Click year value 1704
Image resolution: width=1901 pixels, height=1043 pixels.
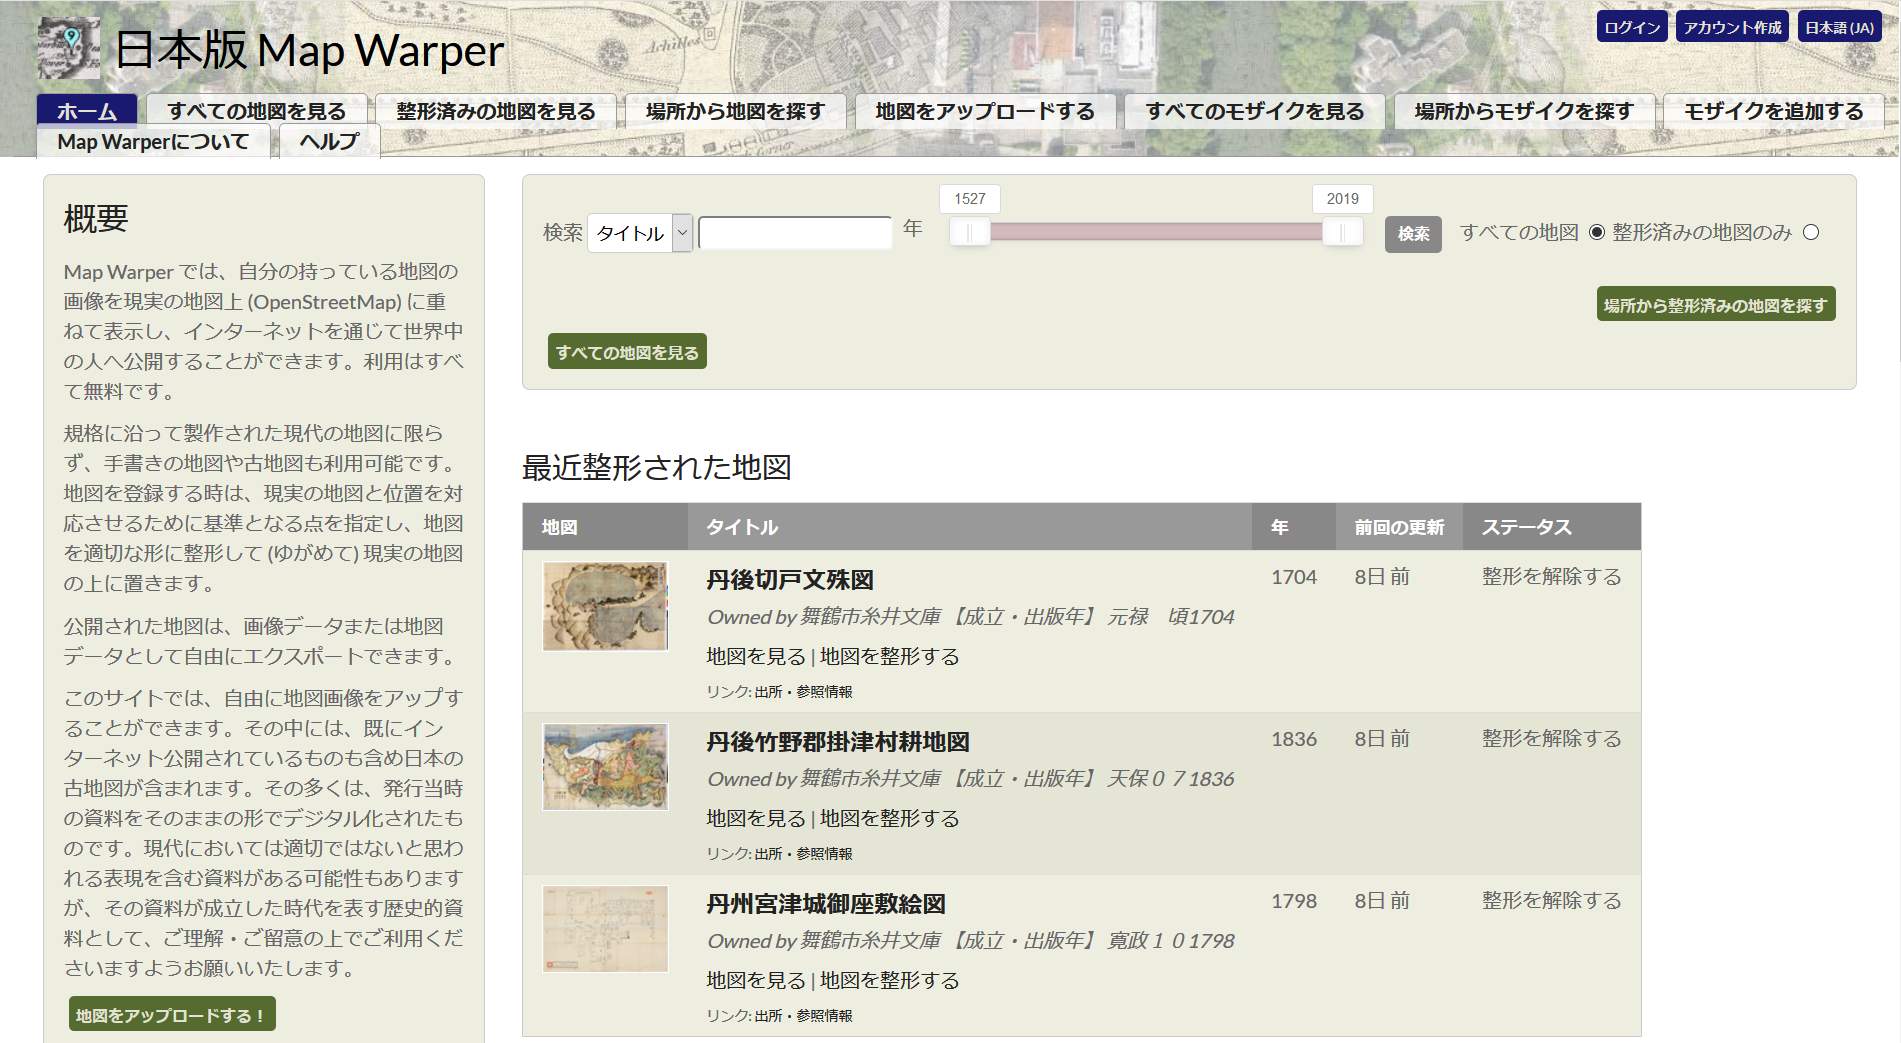tap(1294, 577)
